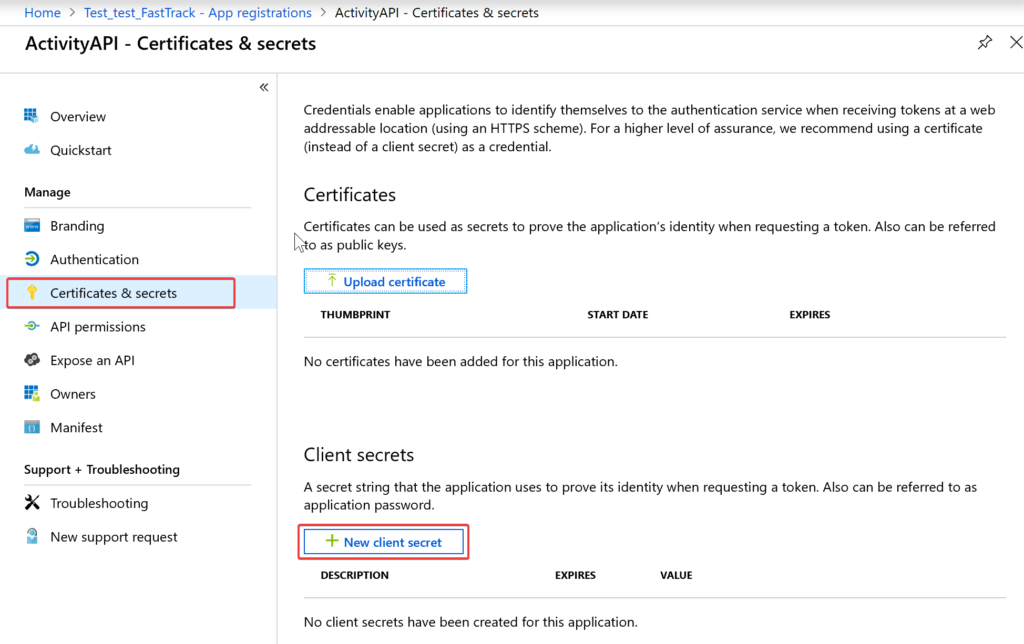Viewport: 1024px width, 644px height.
Task: Pin this blade with the pin icon
Action: pos(984,43)
